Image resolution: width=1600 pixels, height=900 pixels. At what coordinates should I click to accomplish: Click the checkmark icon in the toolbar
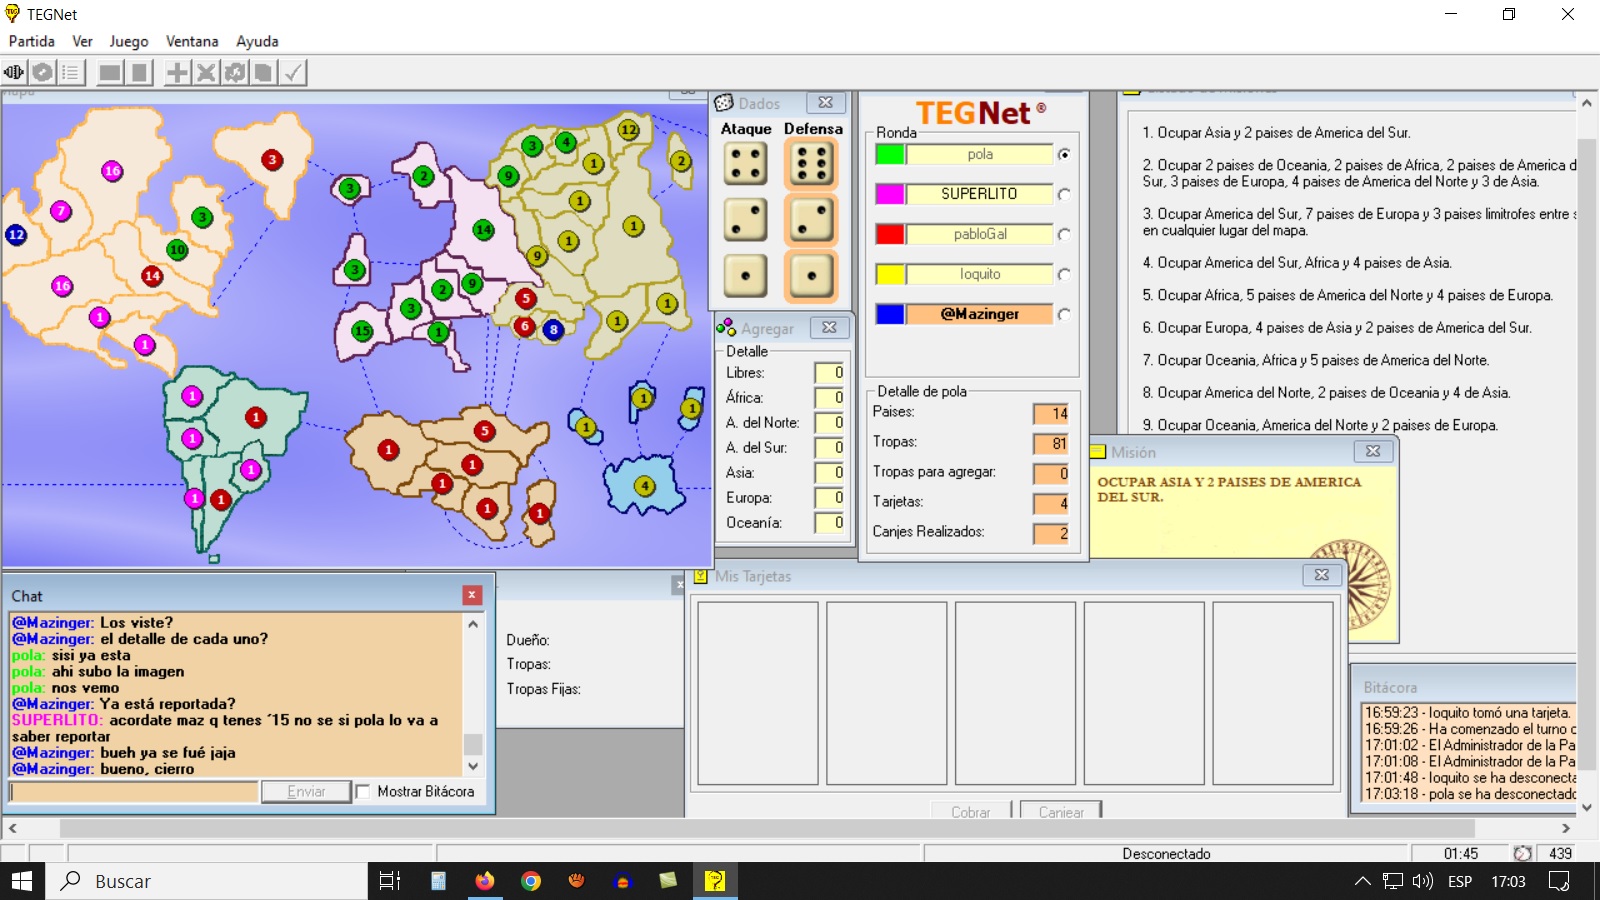(x=293, y=72)
